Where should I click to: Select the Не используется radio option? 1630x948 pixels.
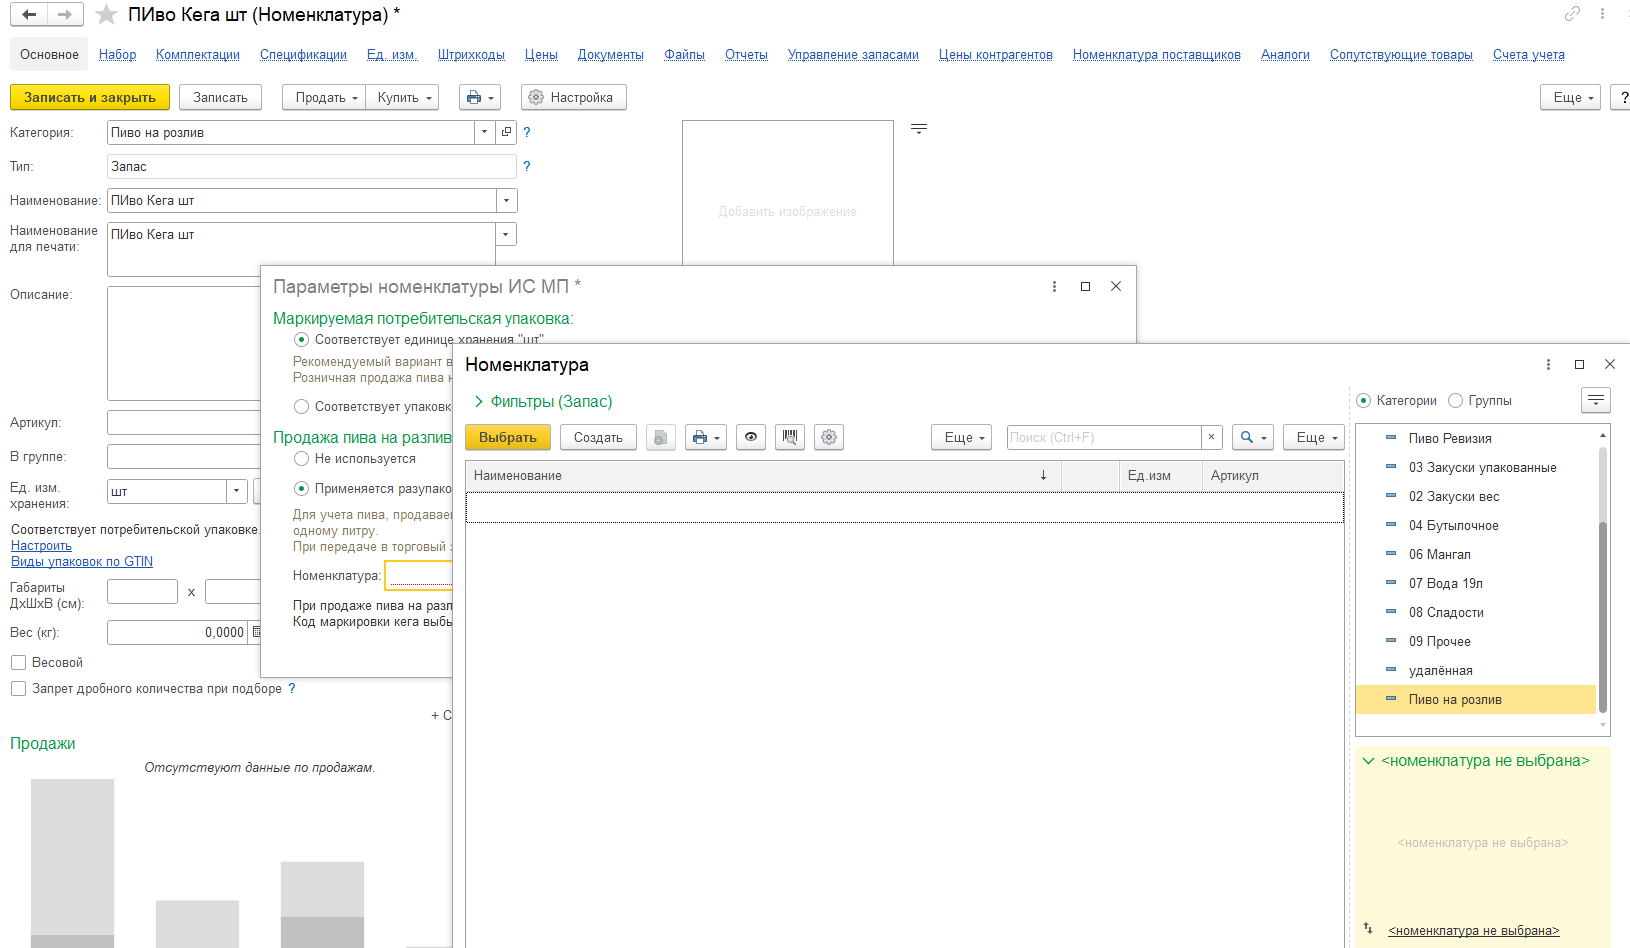coord(301,459)
